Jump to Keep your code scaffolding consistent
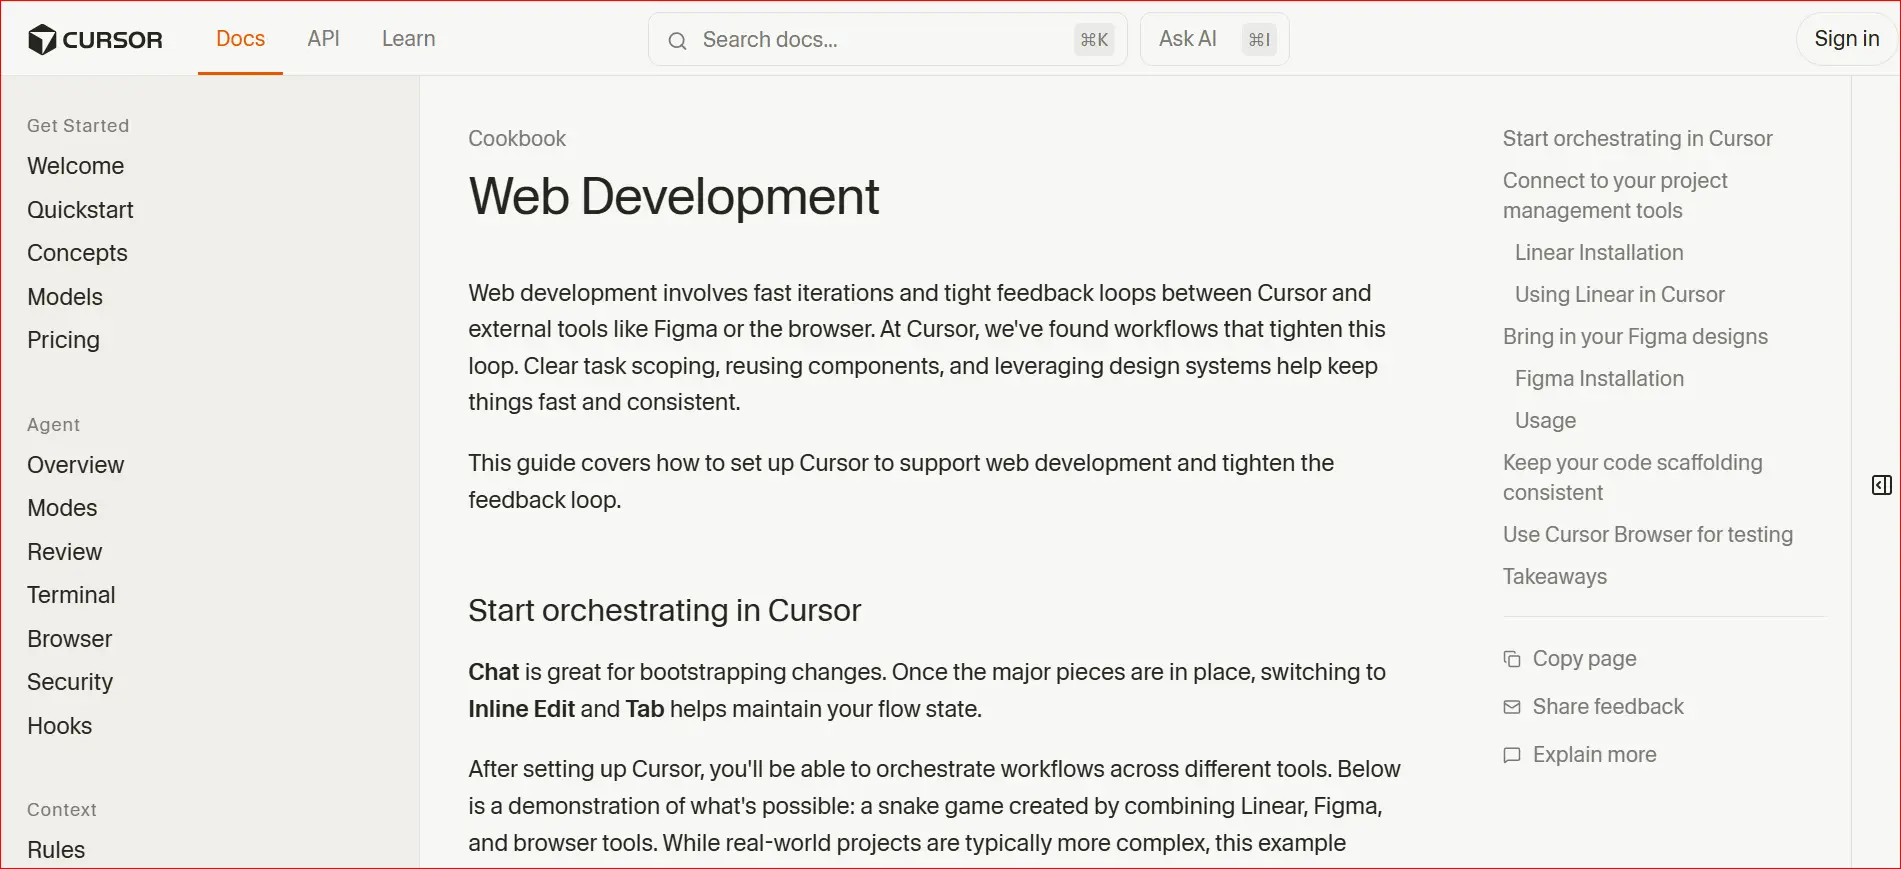The width and height of the screenshot is (1901, 869). point(1632,478)
